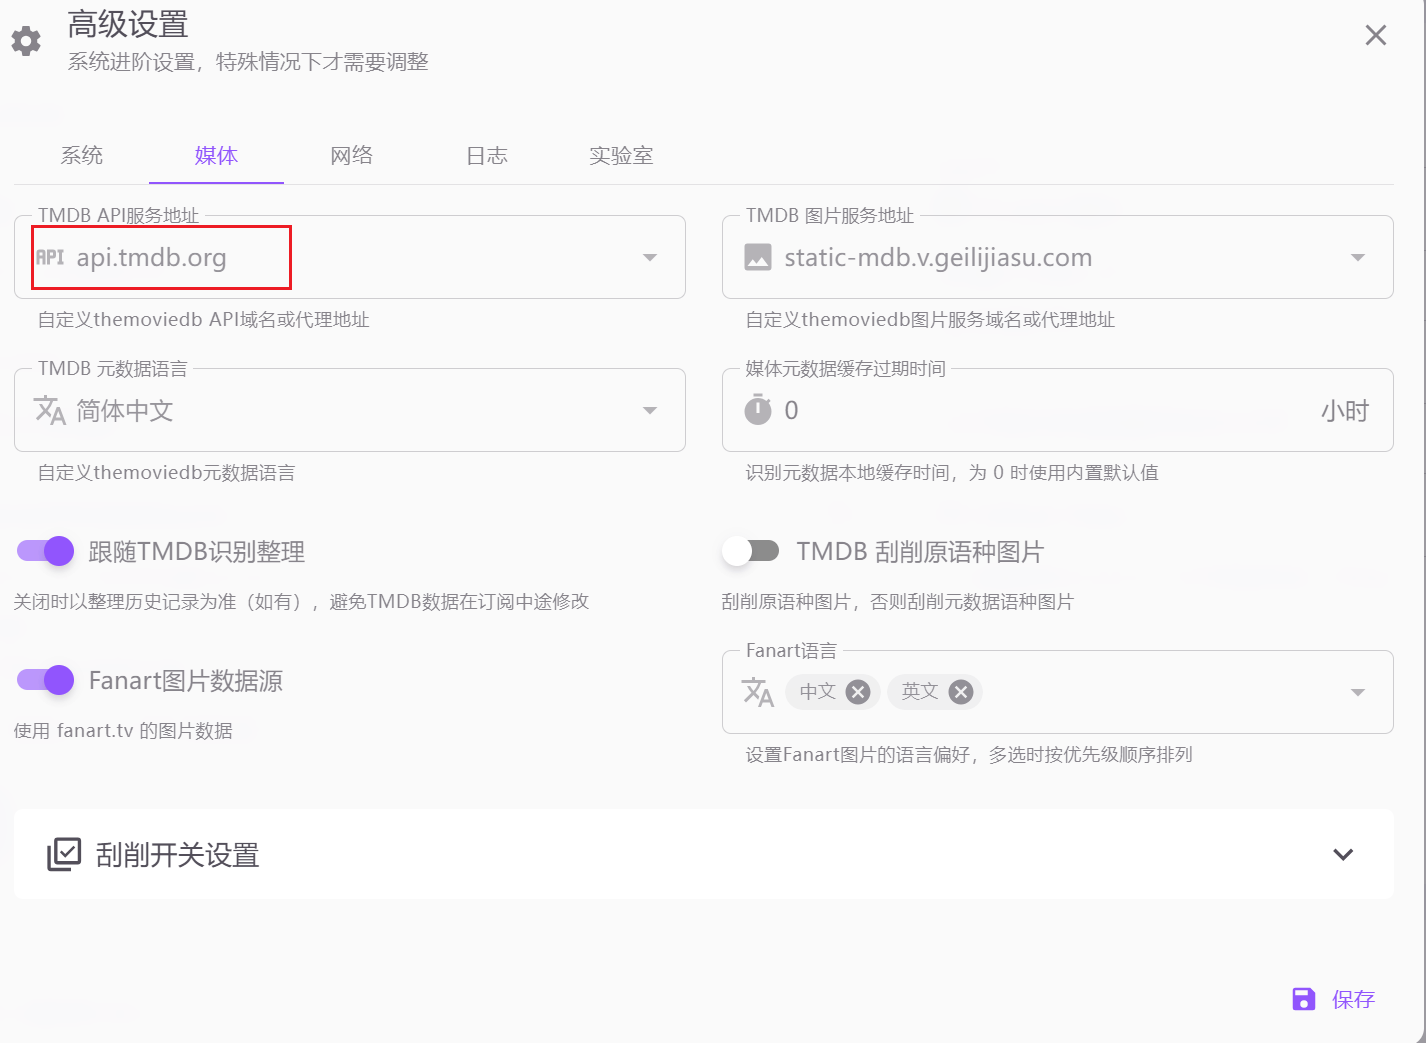Viewport: 1426px width, 1043px height.
Task: Close the 高级设置 dialog
Action: [x=1376, y=36]
